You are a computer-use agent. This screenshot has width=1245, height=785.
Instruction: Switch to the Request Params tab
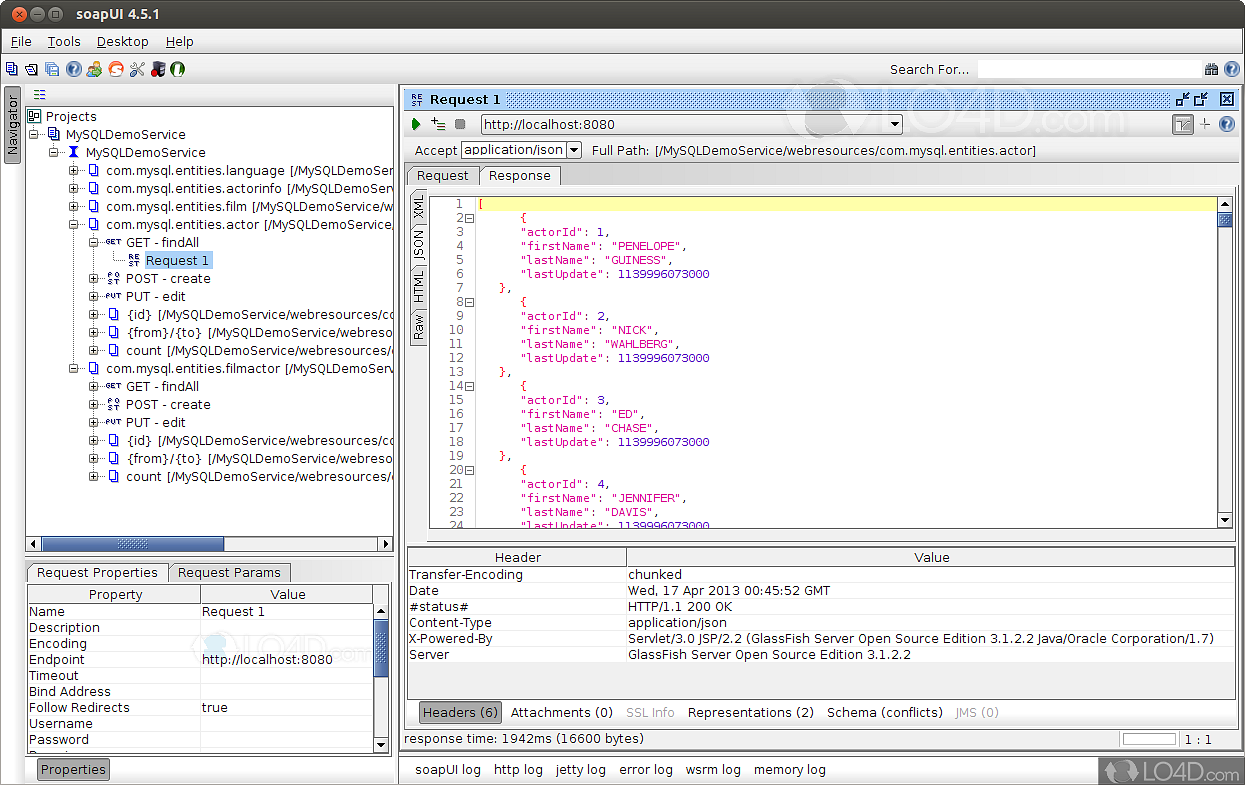(229, 572)
